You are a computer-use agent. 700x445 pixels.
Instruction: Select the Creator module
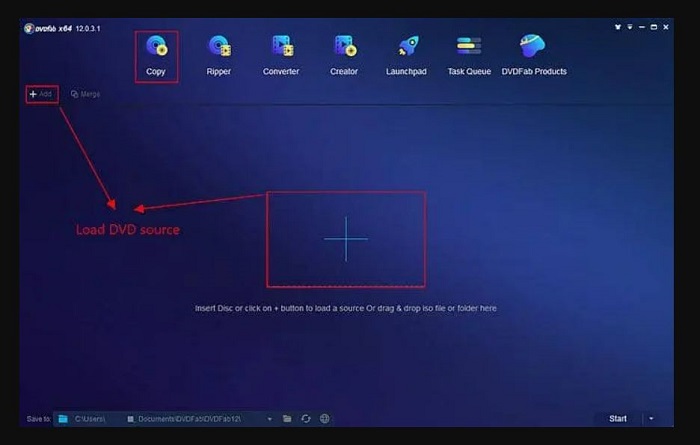(344, 56)
